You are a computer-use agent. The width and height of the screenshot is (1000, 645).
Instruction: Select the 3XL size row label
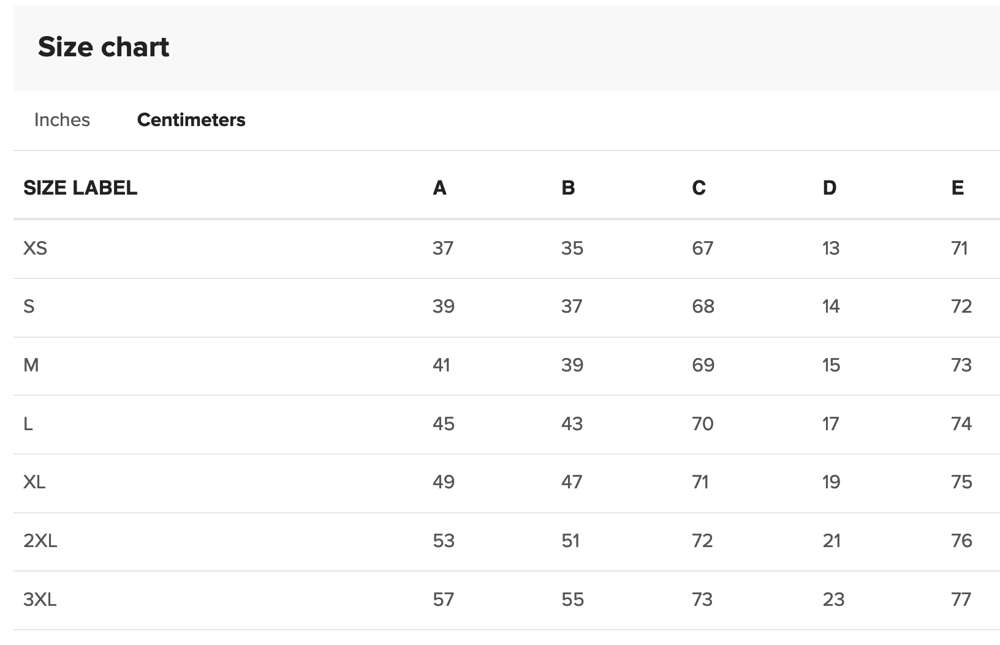[x=40, y=600]
